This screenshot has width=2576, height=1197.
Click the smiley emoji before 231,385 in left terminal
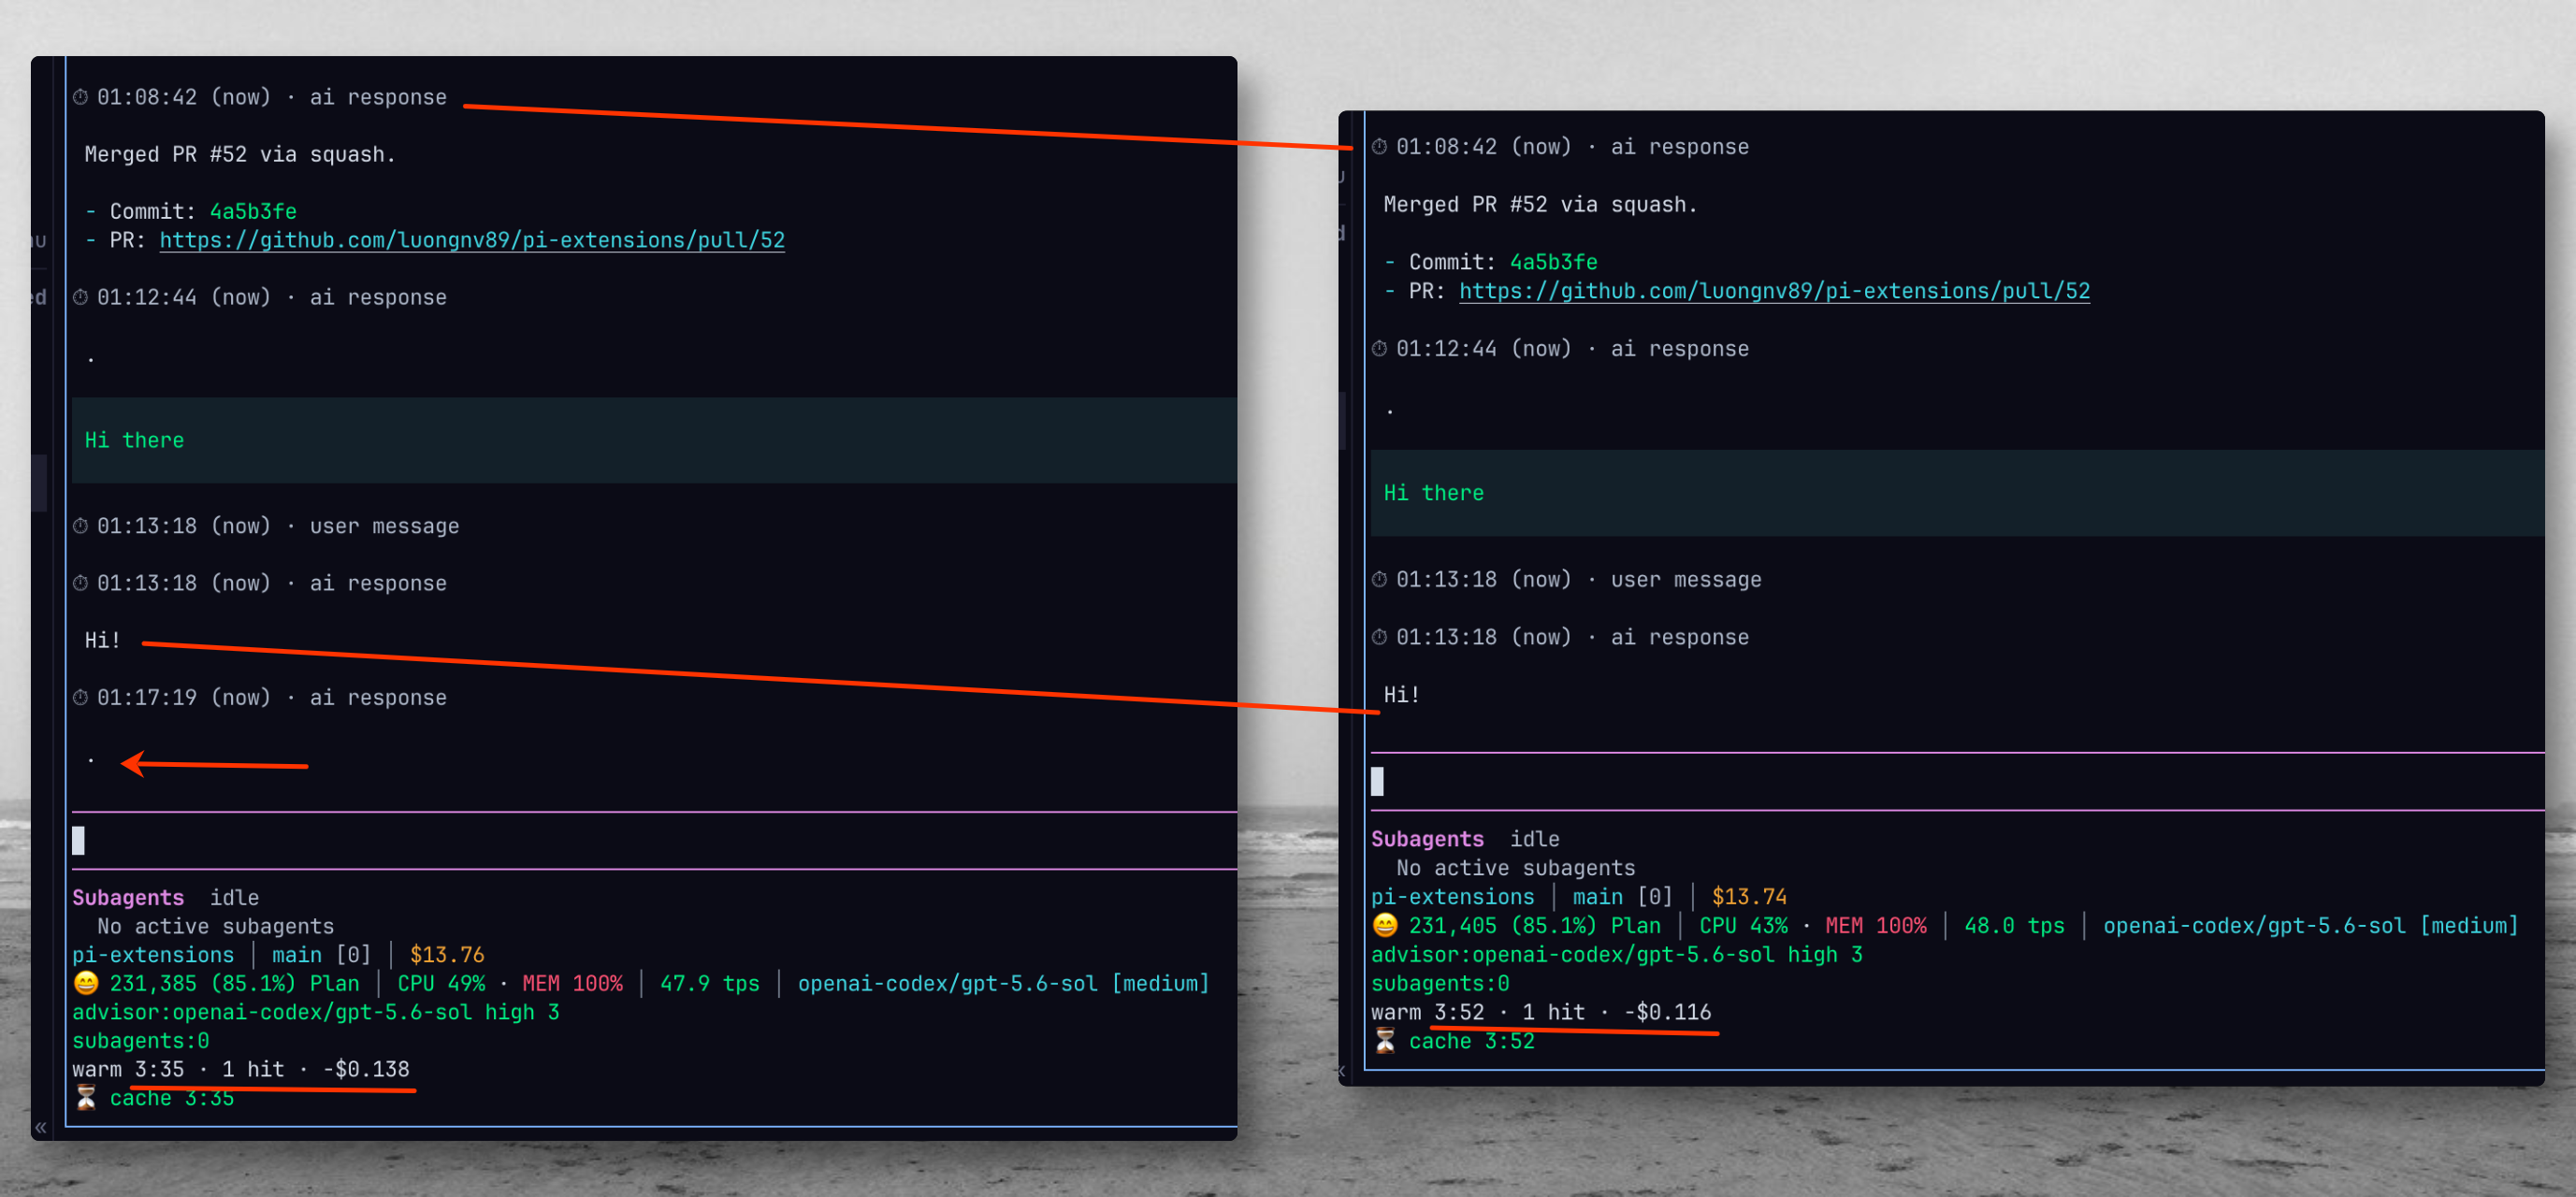tap(87, 983)
